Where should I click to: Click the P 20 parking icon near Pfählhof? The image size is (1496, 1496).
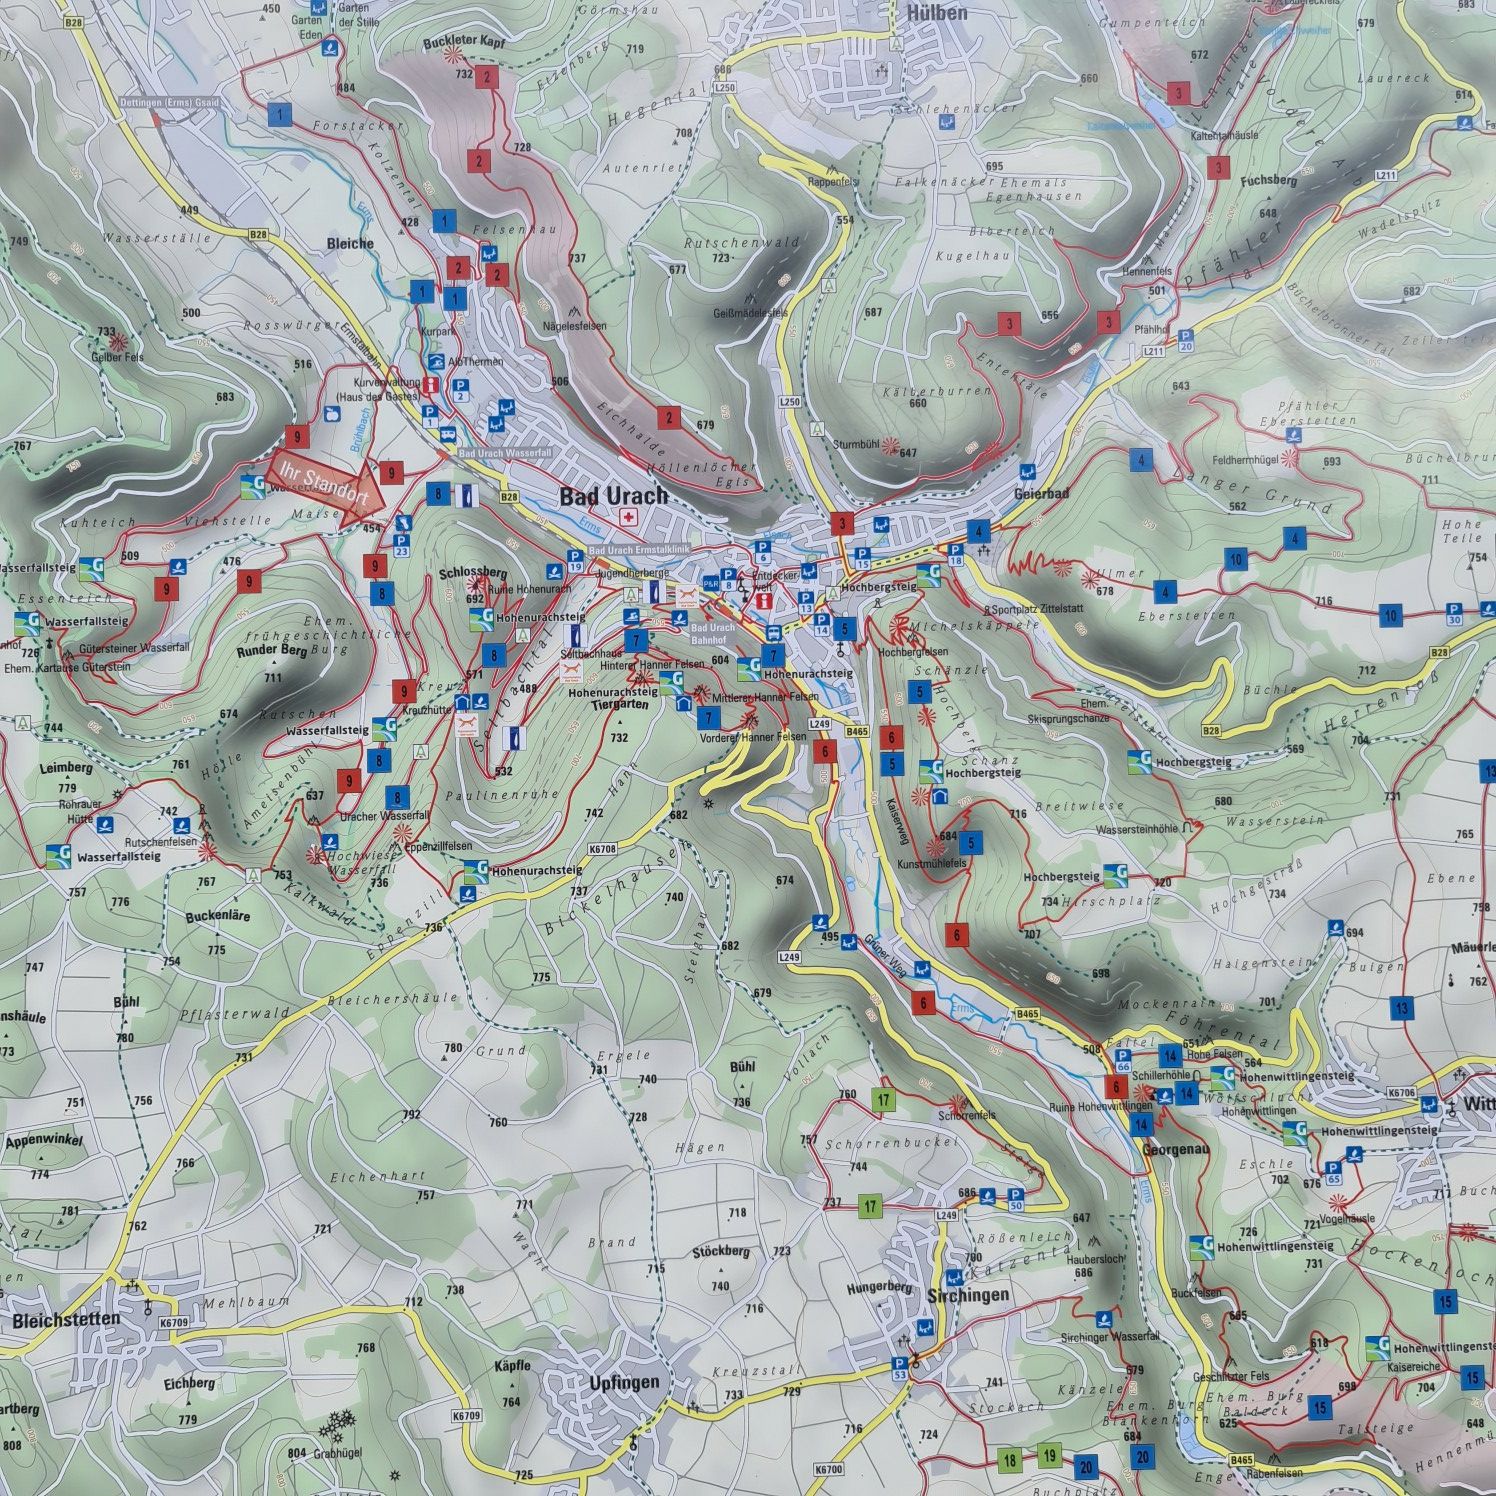pyautogui.click(x=1186, y=341)
